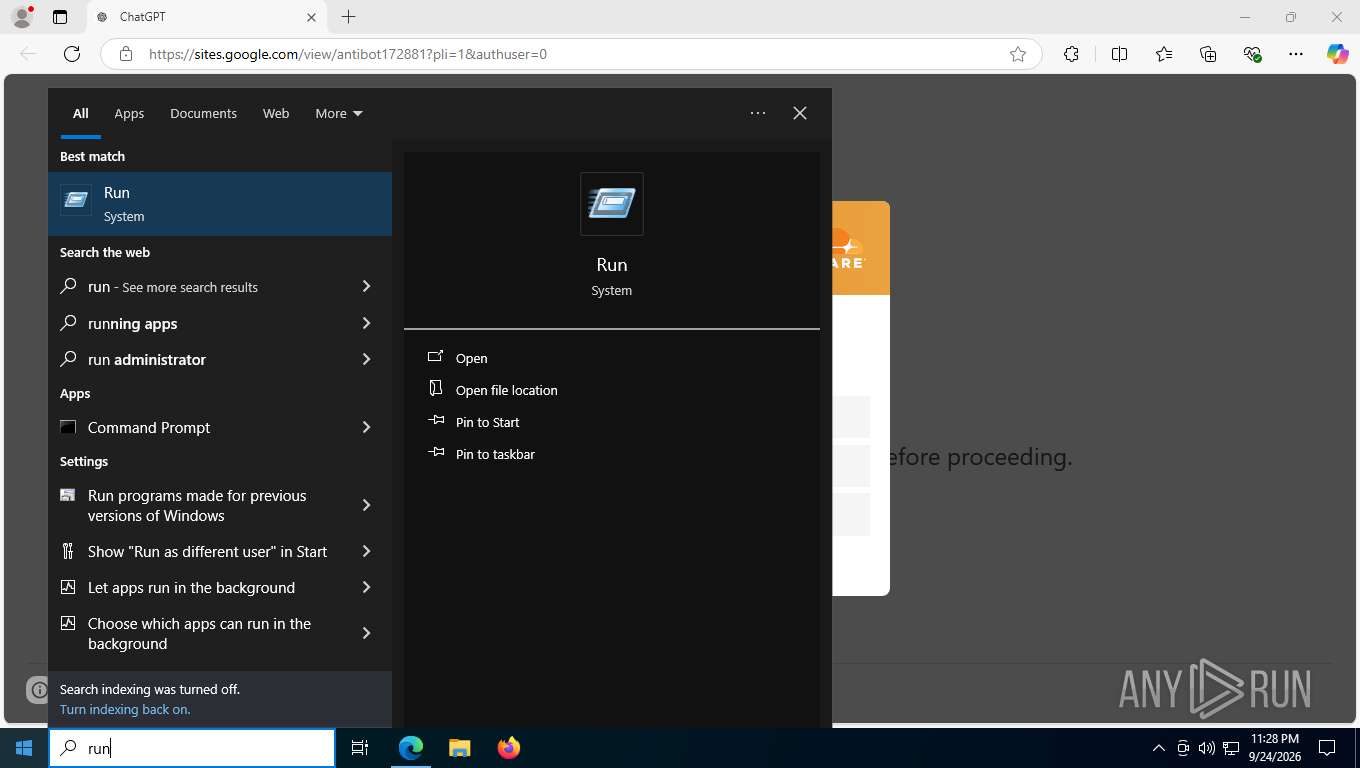The height and width of the screenshot is (768, 1360).
Task: Open Task View on the taskbar
Action: coord(360,748)
